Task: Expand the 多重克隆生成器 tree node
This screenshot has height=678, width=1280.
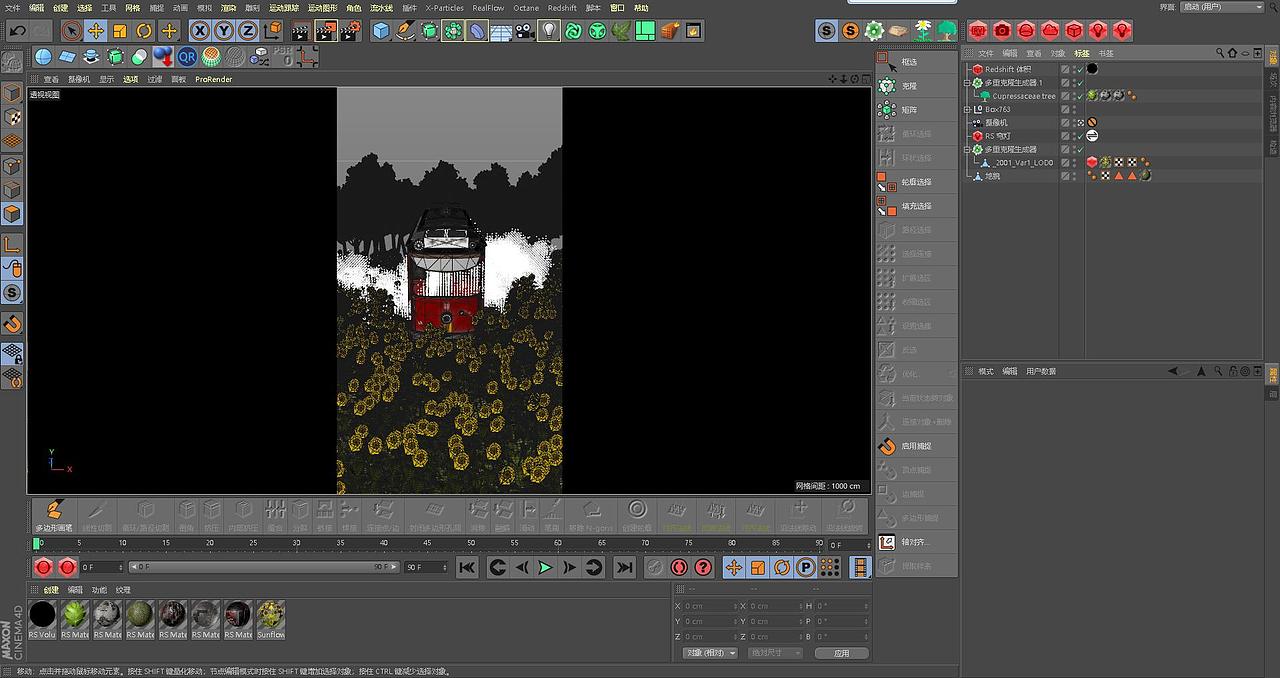Action: (967, 149)
